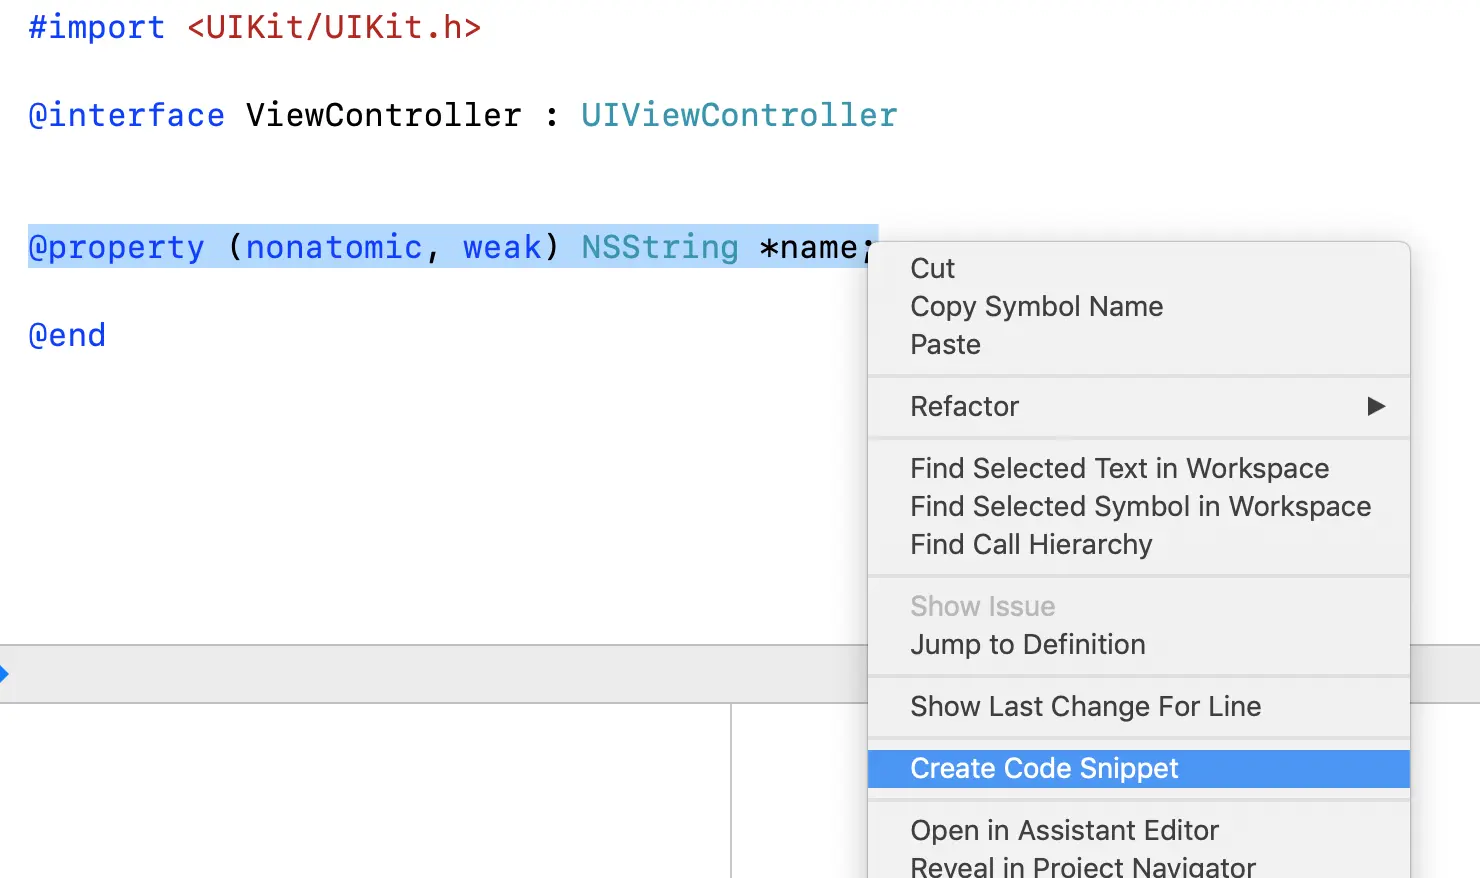Click the NSString type in property

pyautogui.click(x=660, y=247)
